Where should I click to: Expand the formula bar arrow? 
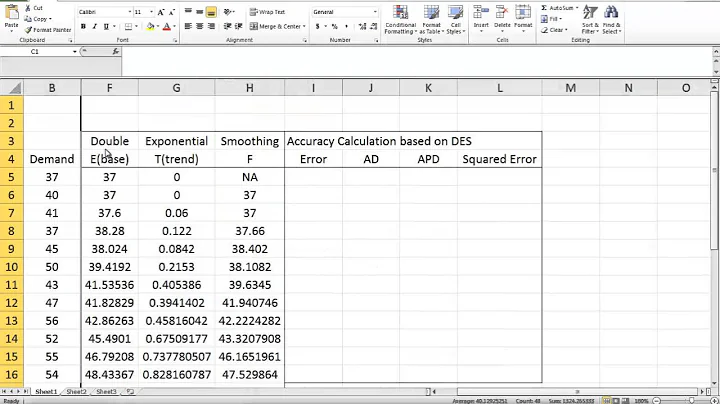[715, 52]
